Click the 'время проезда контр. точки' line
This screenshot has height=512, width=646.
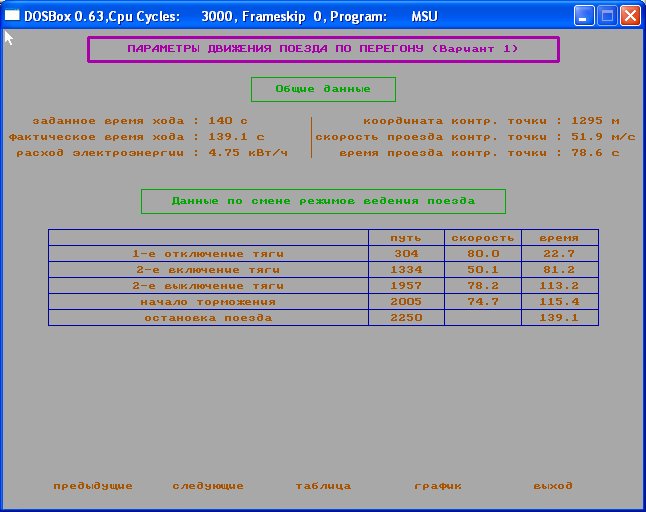[479, 153]
